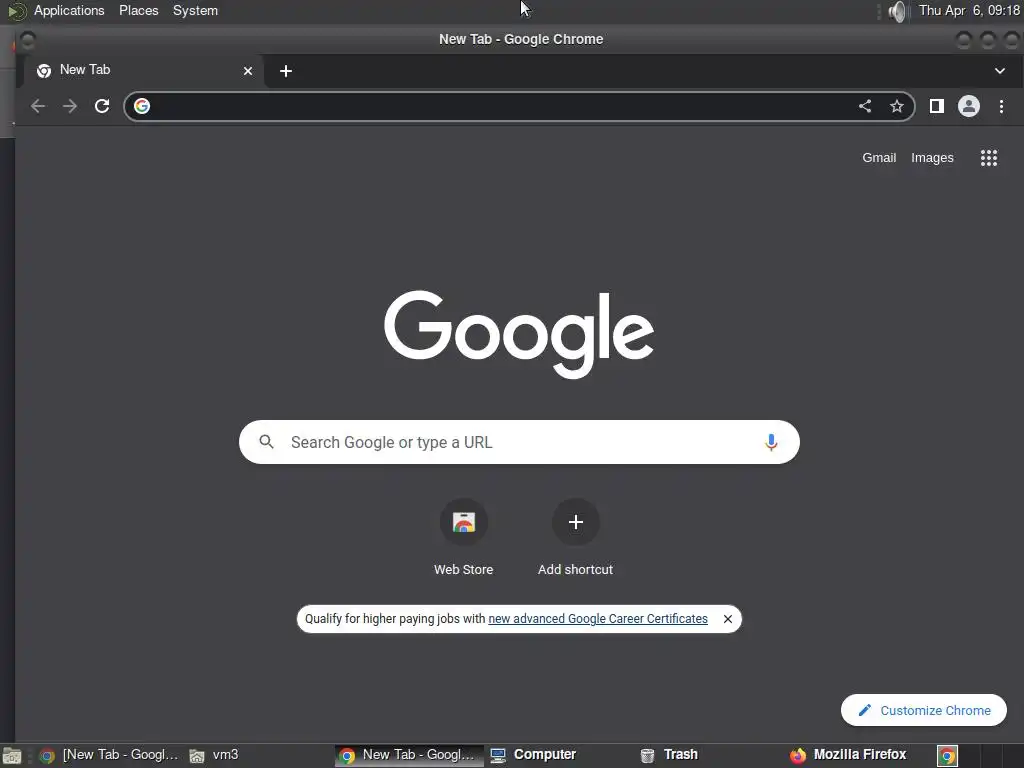Viewport: 1024px width, 768px height.
Task: Switch to Mozilla Firefox in taskbar
Action: coord(848,755)
